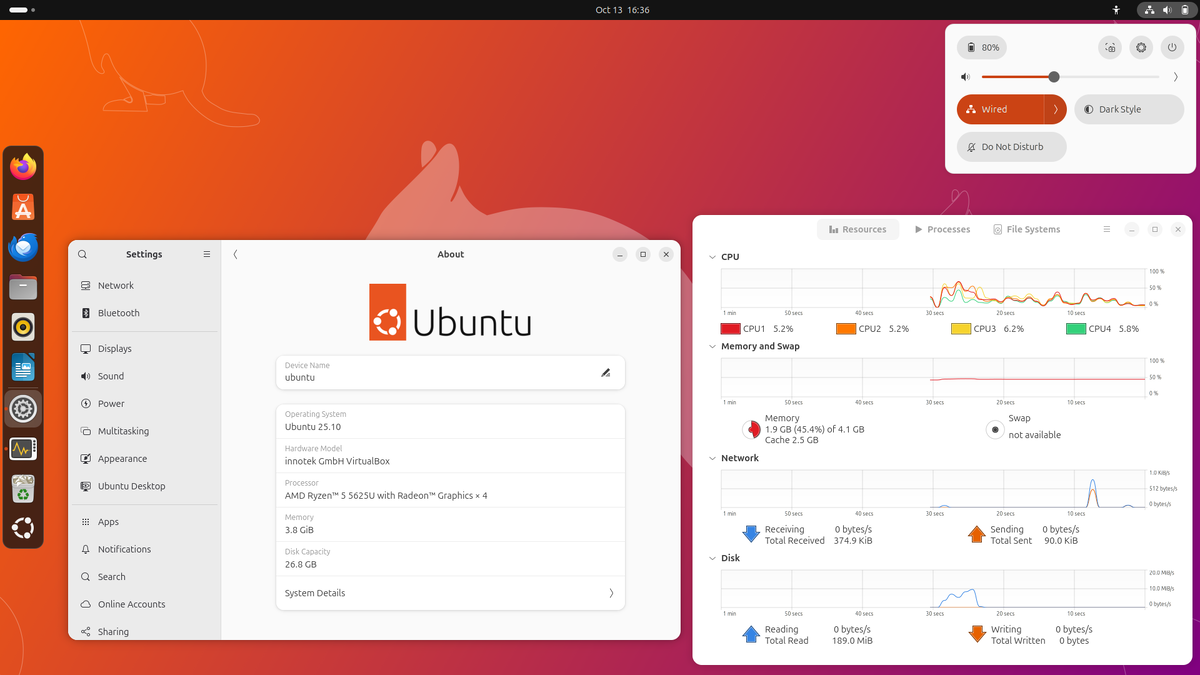Edit device name with pencil icon
This screenshot has height=675, width=1200.
click(x=605, y=372)
